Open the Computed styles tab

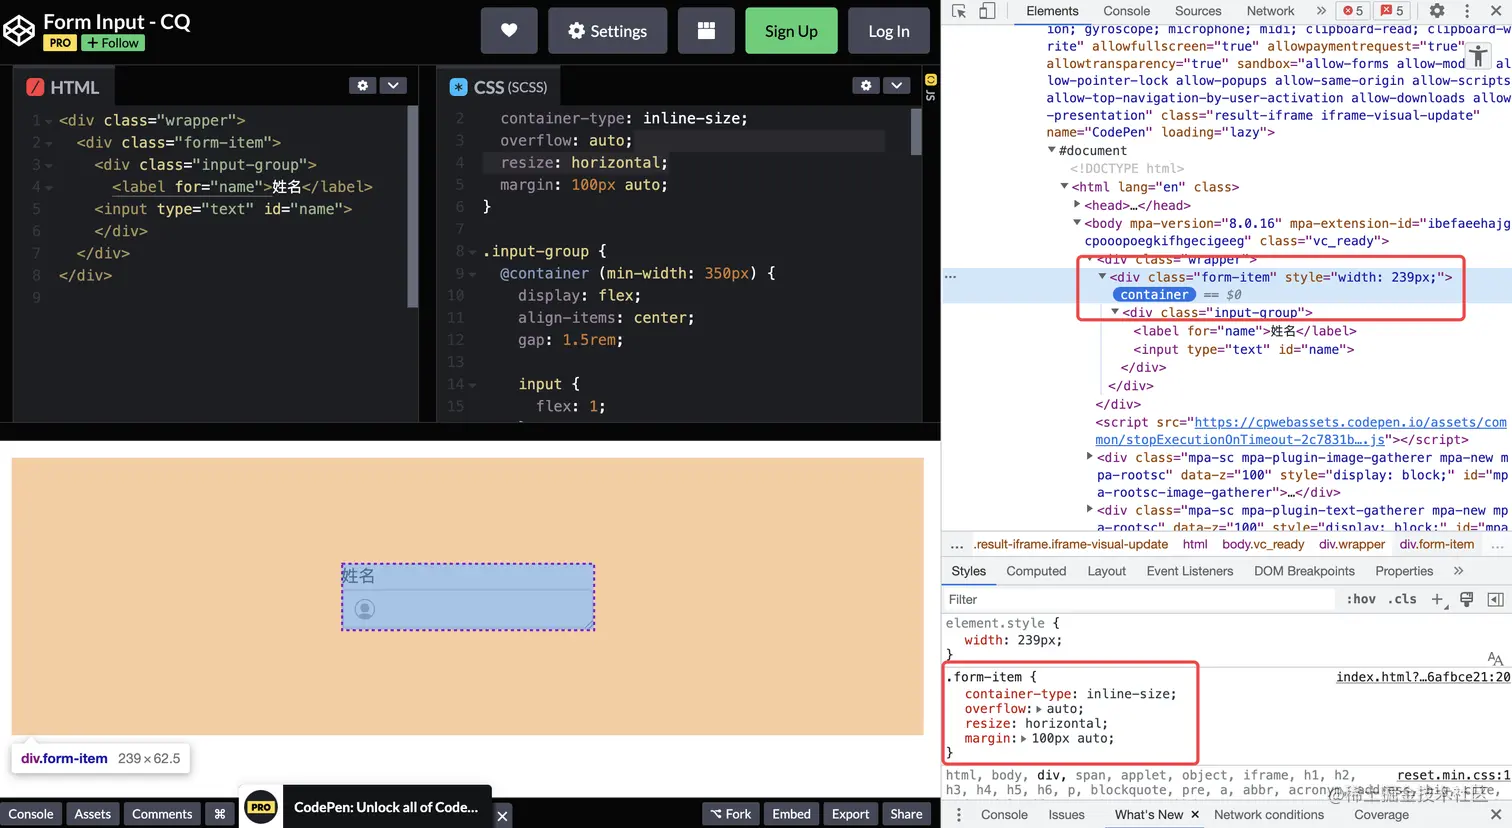click(1036, 571)
